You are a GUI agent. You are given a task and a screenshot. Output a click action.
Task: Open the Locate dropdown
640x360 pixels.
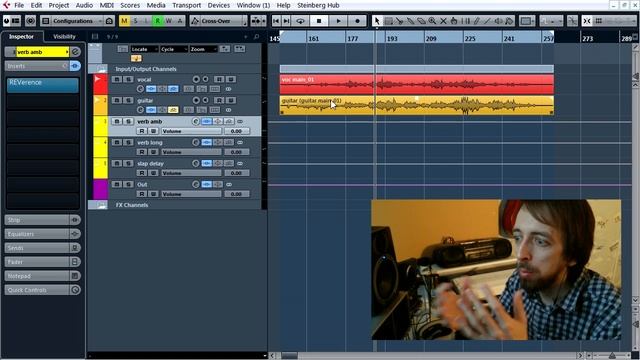(144, 49)
